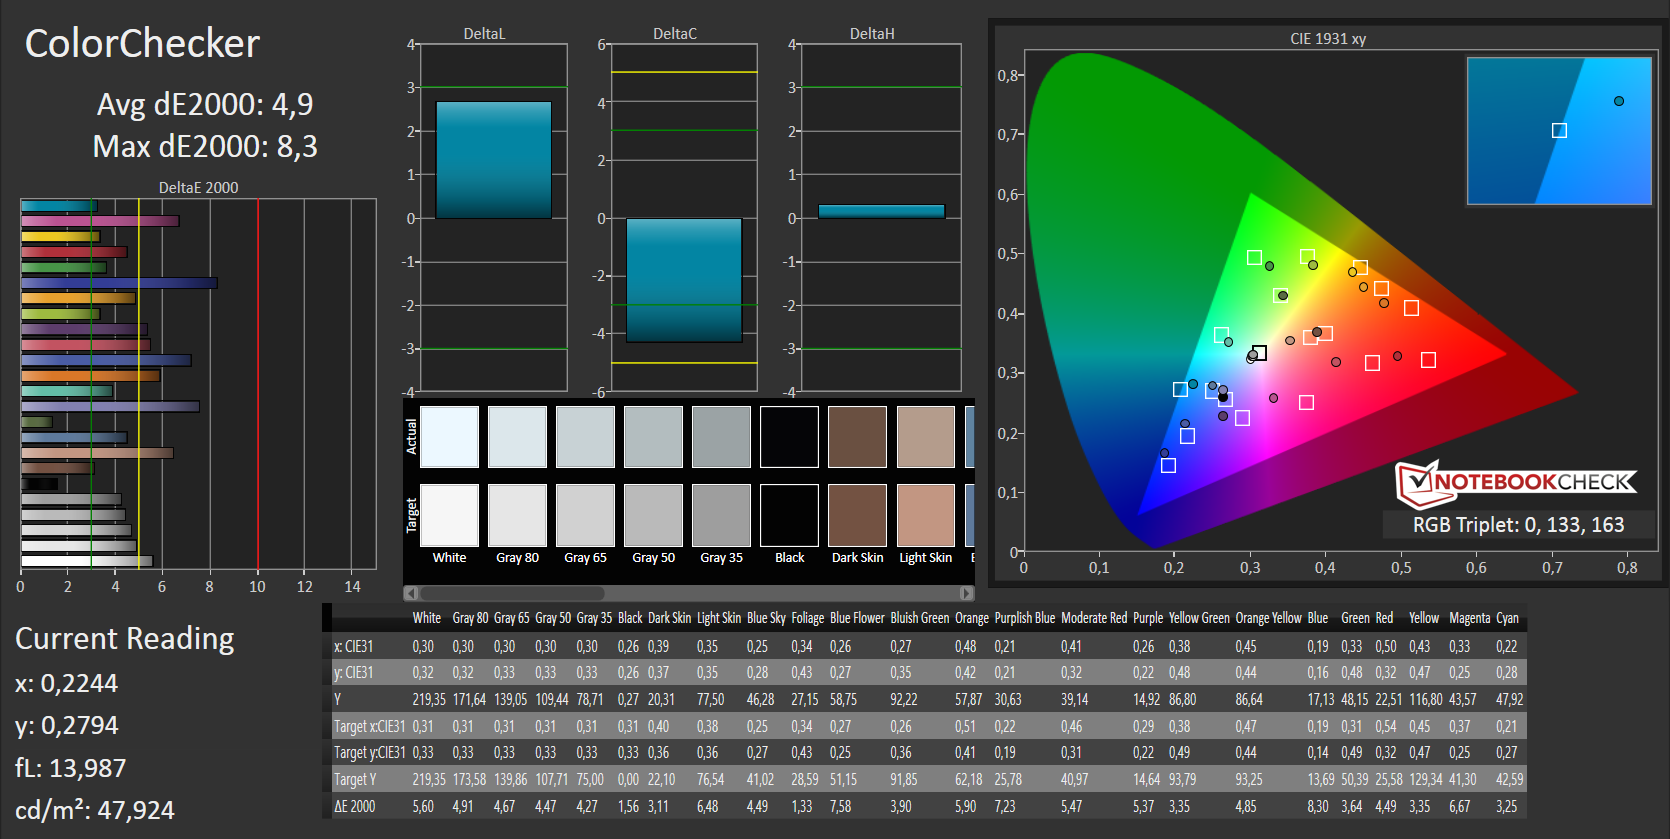Click the White column header in table
This screenshot has height=839, width=1670.
[x=426, y=618]
